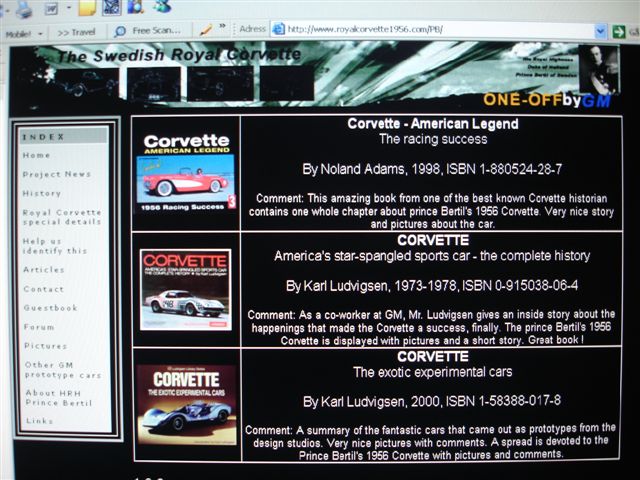Click the Edit with Word icon
The height and width of the screenshot is (480, 640).
(51, 8)
